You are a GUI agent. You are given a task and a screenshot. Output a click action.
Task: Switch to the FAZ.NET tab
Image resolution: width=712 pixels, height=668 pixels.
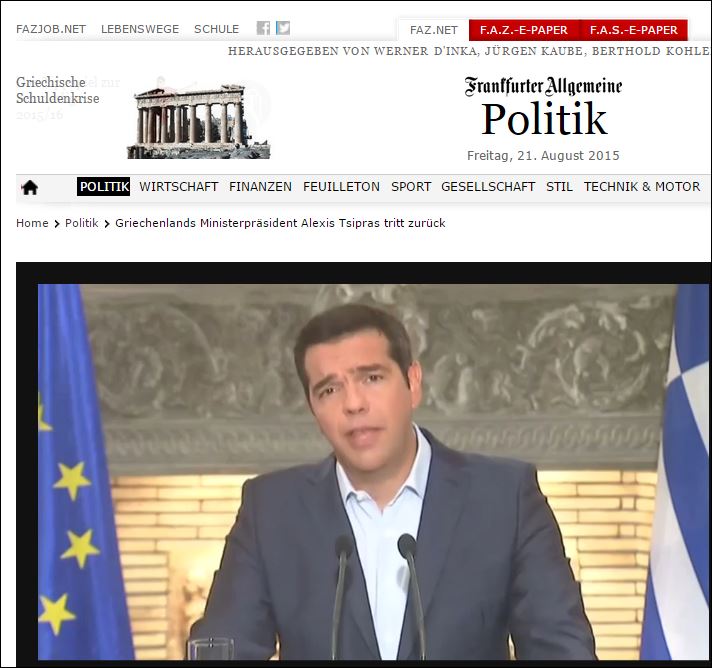coord(434,30)
